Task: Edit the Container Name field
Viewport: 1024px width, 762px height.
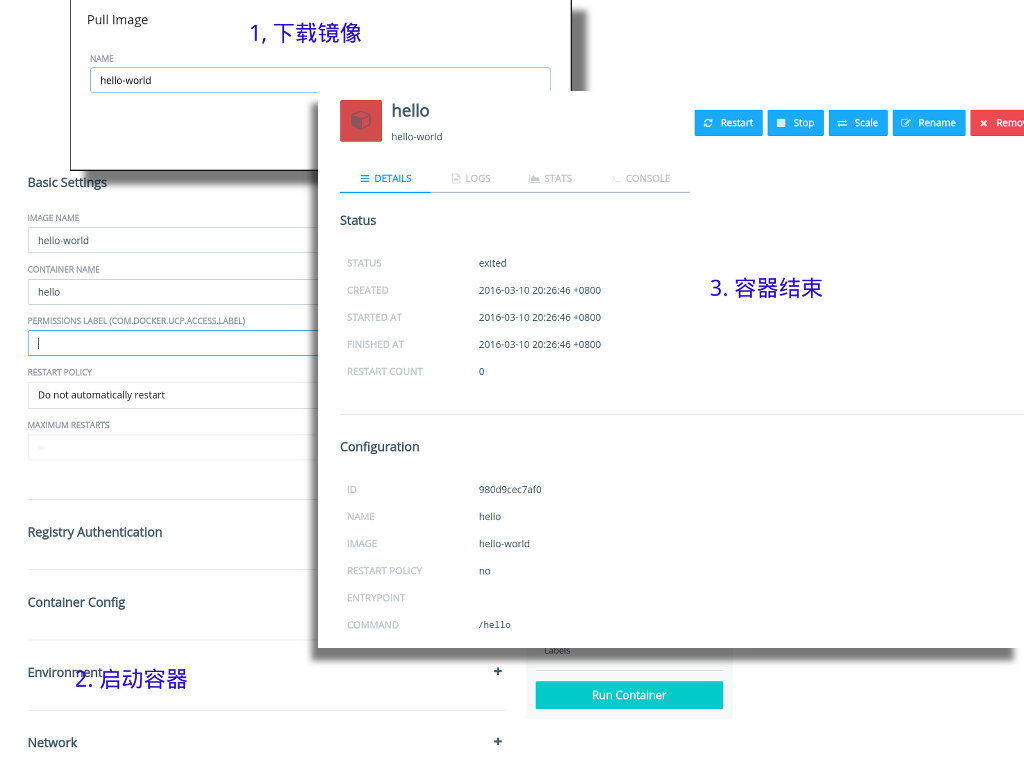Action: 172,292
